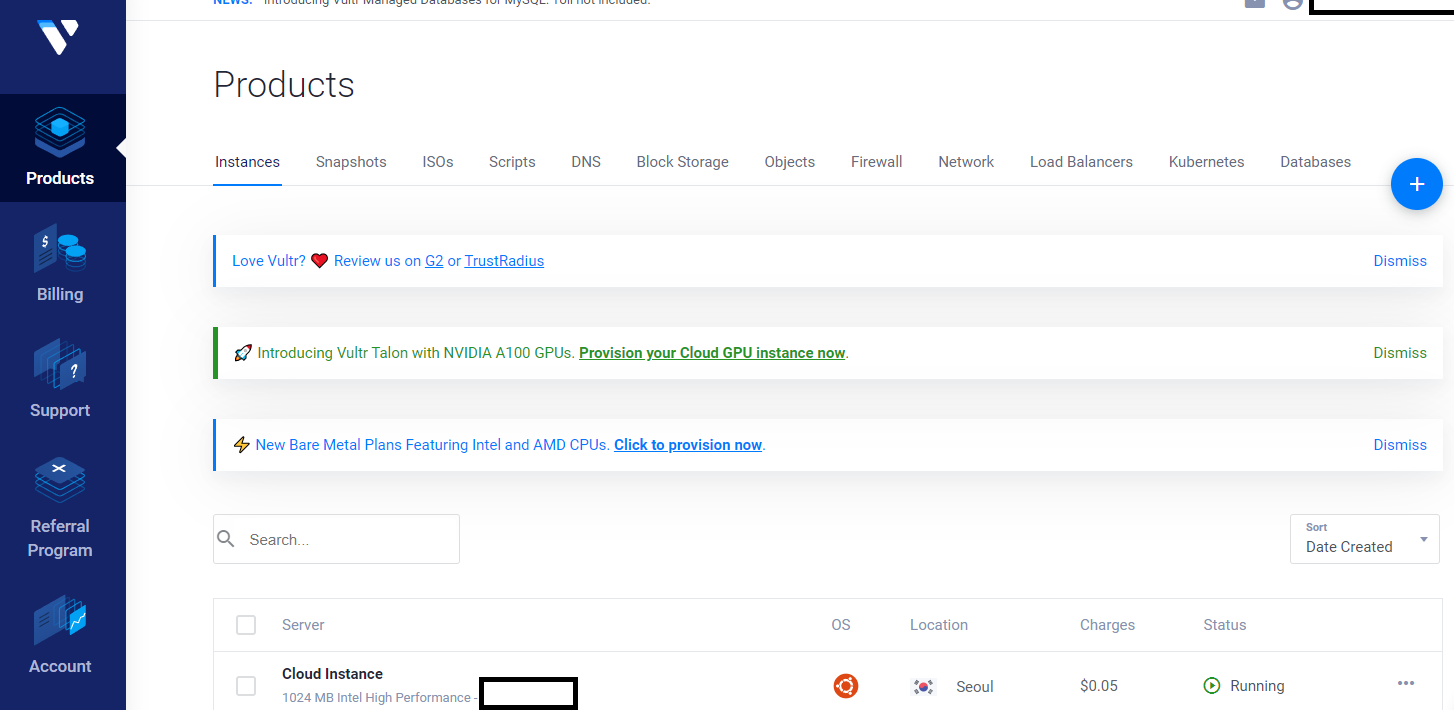Screen dimensions: 1454x710
Task: Click the Server column header
Action: click(303, 625)
